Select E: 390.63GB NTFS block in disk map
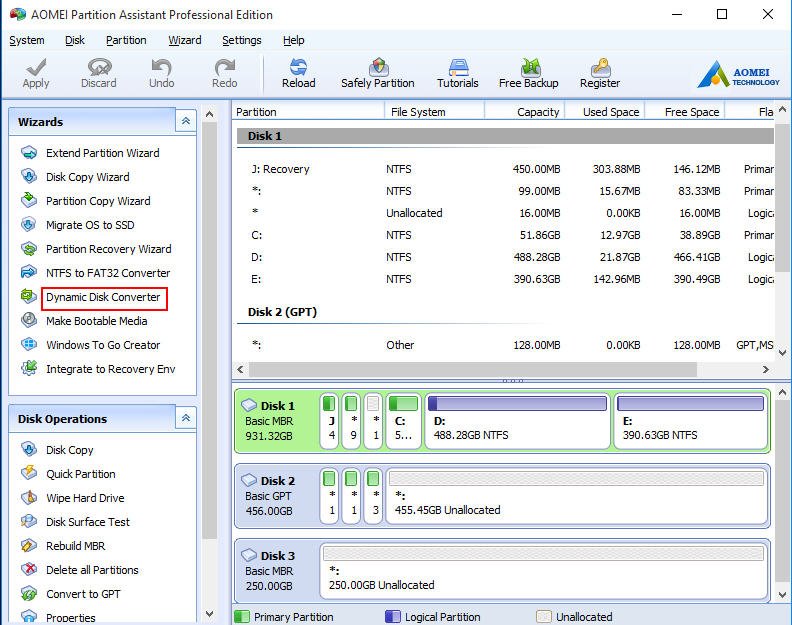 pyautogui.click(x=690, y=421)
